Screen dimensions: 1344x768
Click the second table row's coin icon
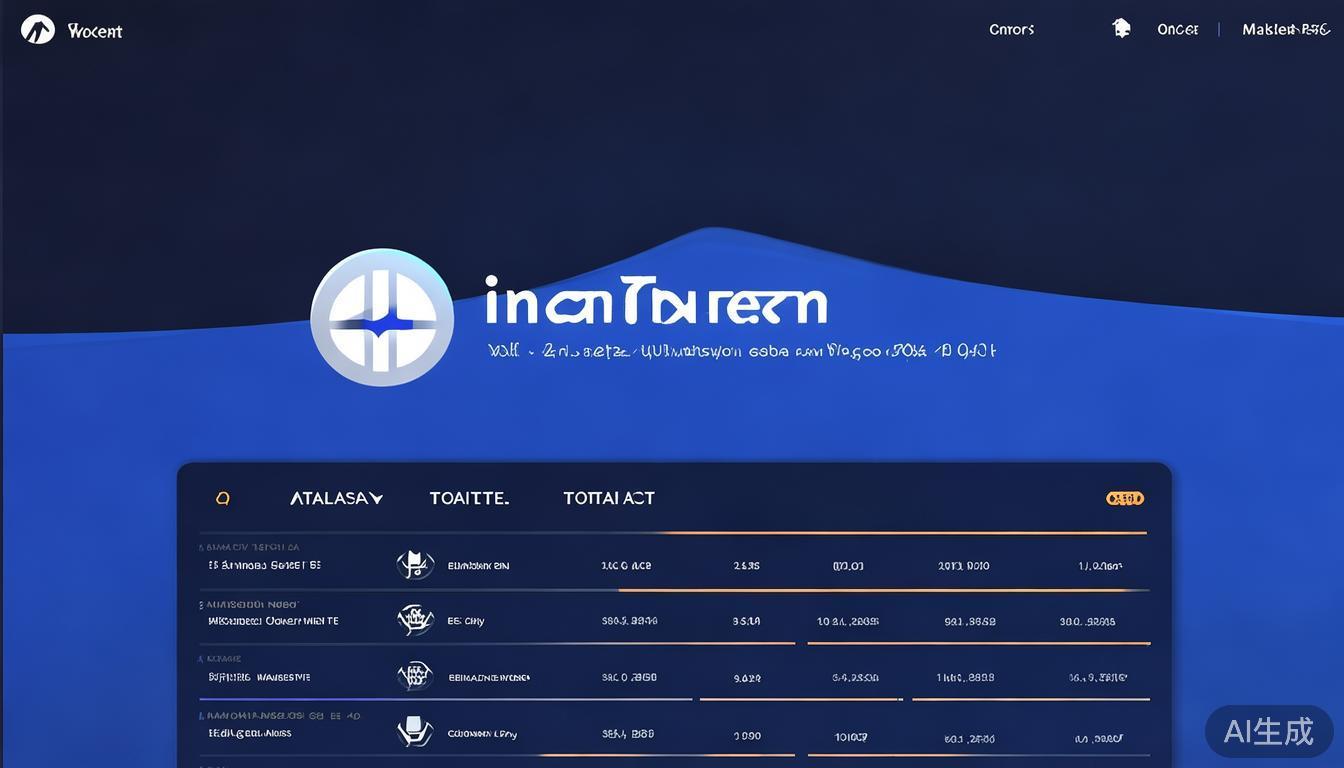pyautogui.click(x=415, y=621)
